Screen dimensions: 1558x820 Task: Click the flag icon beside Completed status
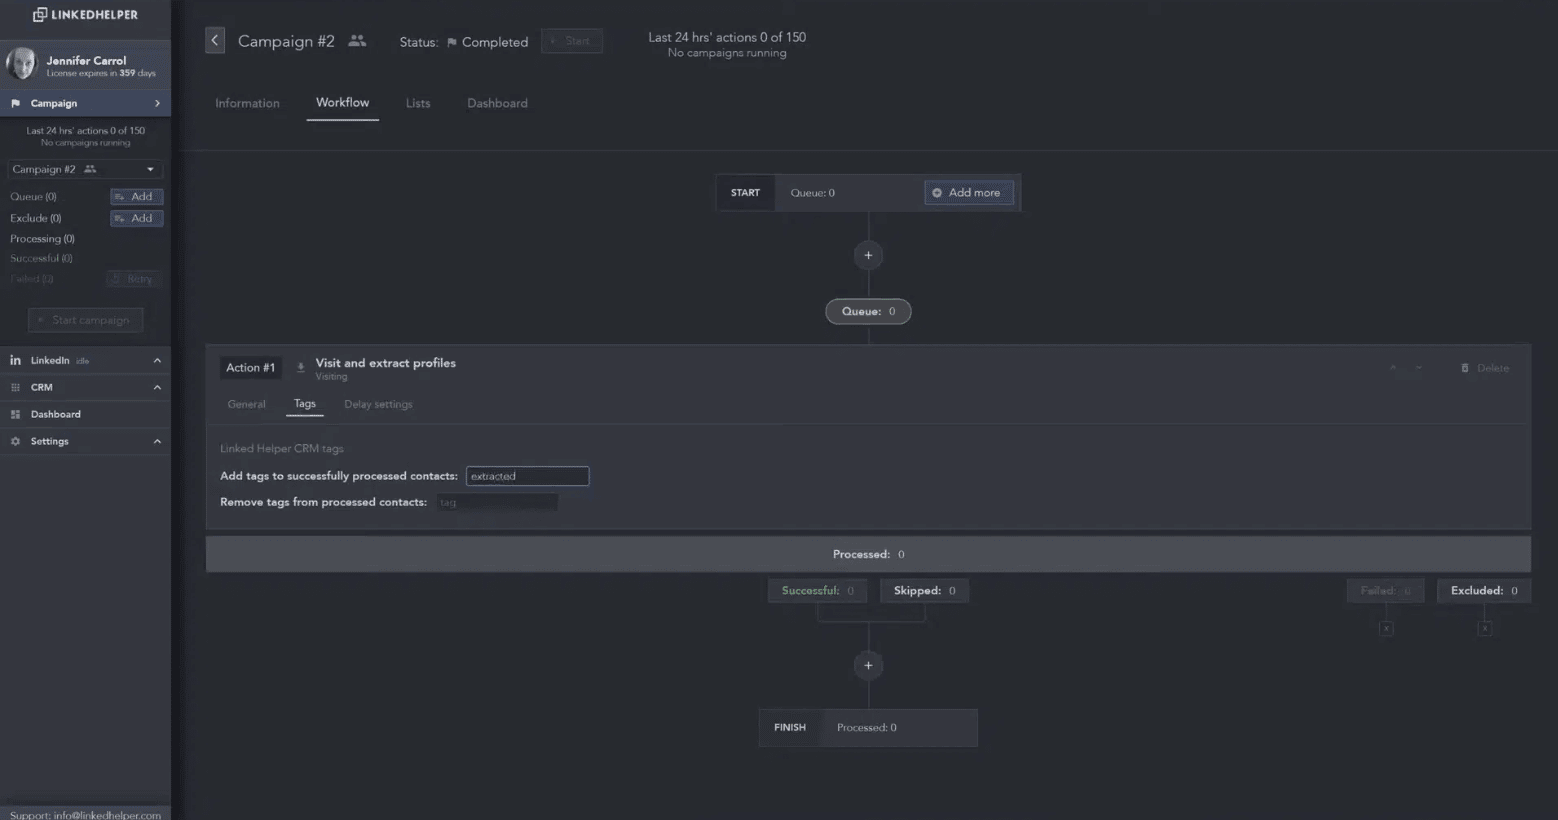(x=452, y=42)
